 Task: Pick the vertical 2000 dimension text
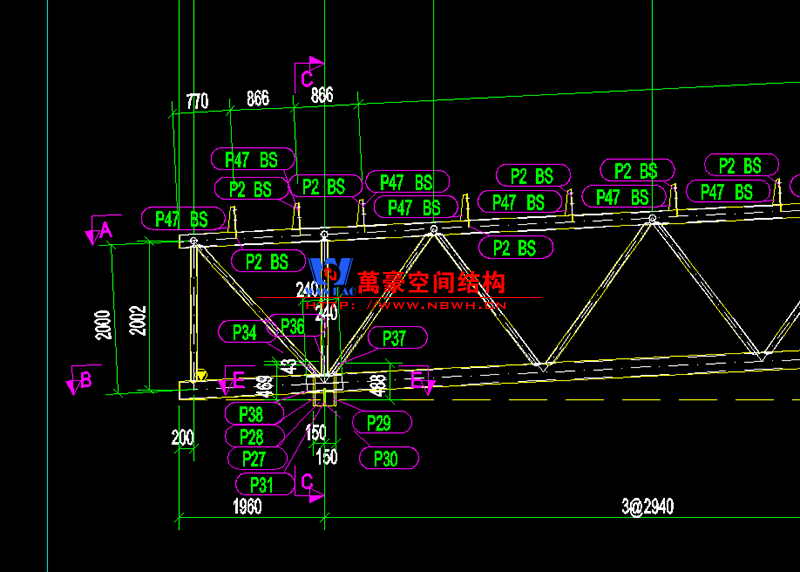tap(103, 325)
